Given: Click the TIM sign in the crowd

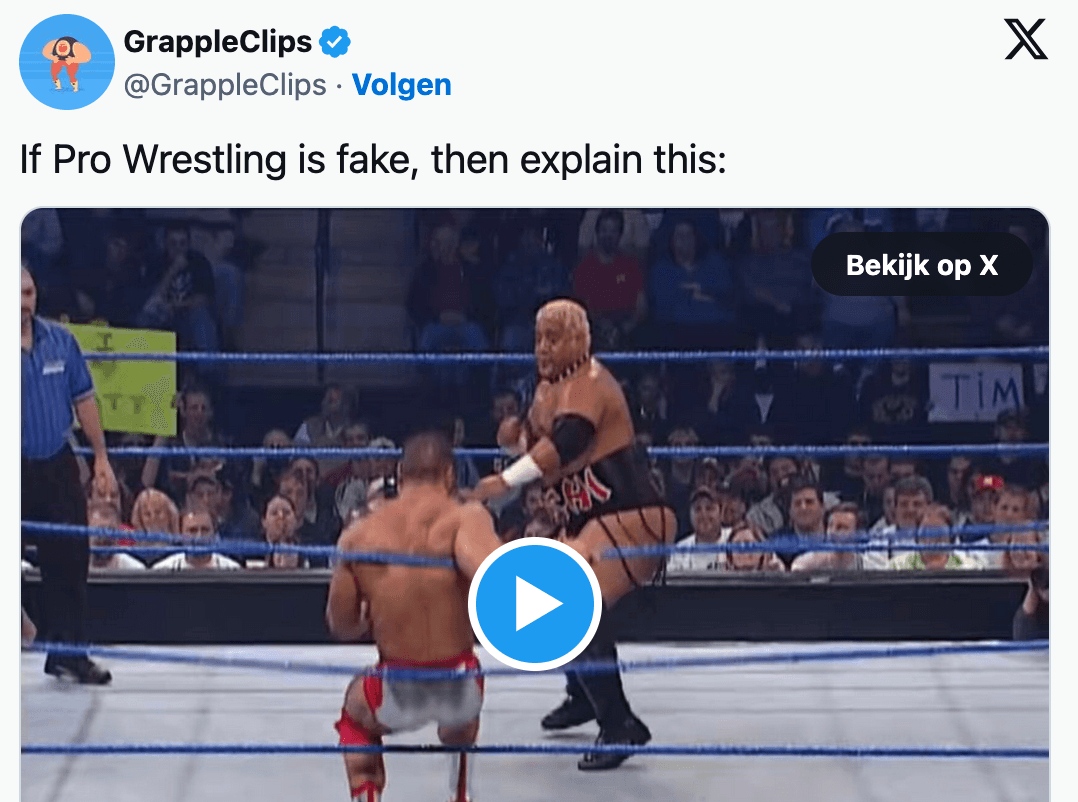Looking at the screenshot, I should coord(976,391).
